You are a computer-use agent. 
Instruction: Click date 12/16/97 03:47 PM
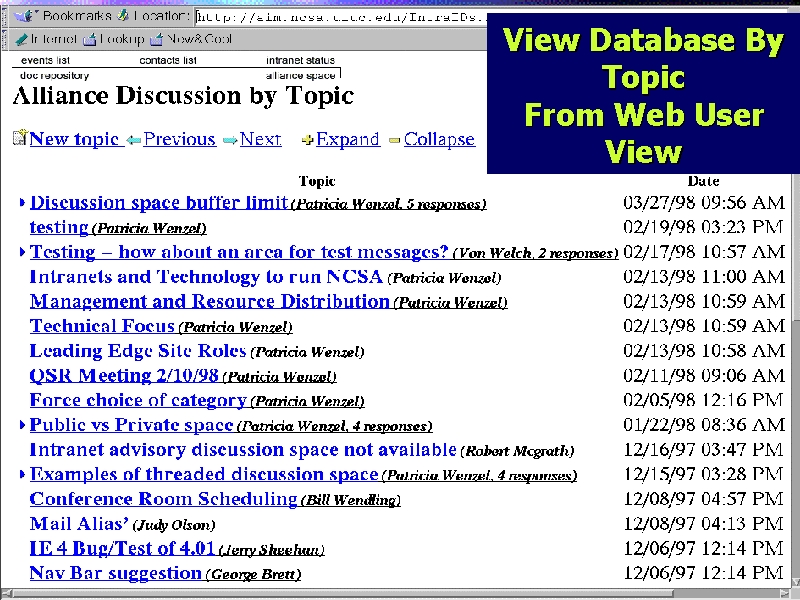pyautogui.click(x=704, y=449)
